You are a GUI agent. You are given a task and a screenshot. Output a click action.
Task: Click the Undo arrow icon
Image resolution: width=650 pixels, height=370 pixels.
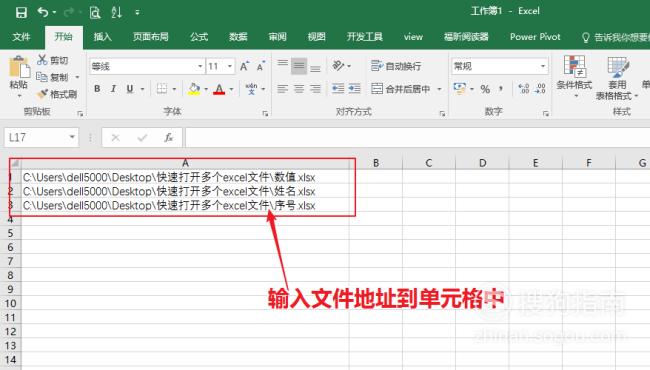tap(43, 12)
